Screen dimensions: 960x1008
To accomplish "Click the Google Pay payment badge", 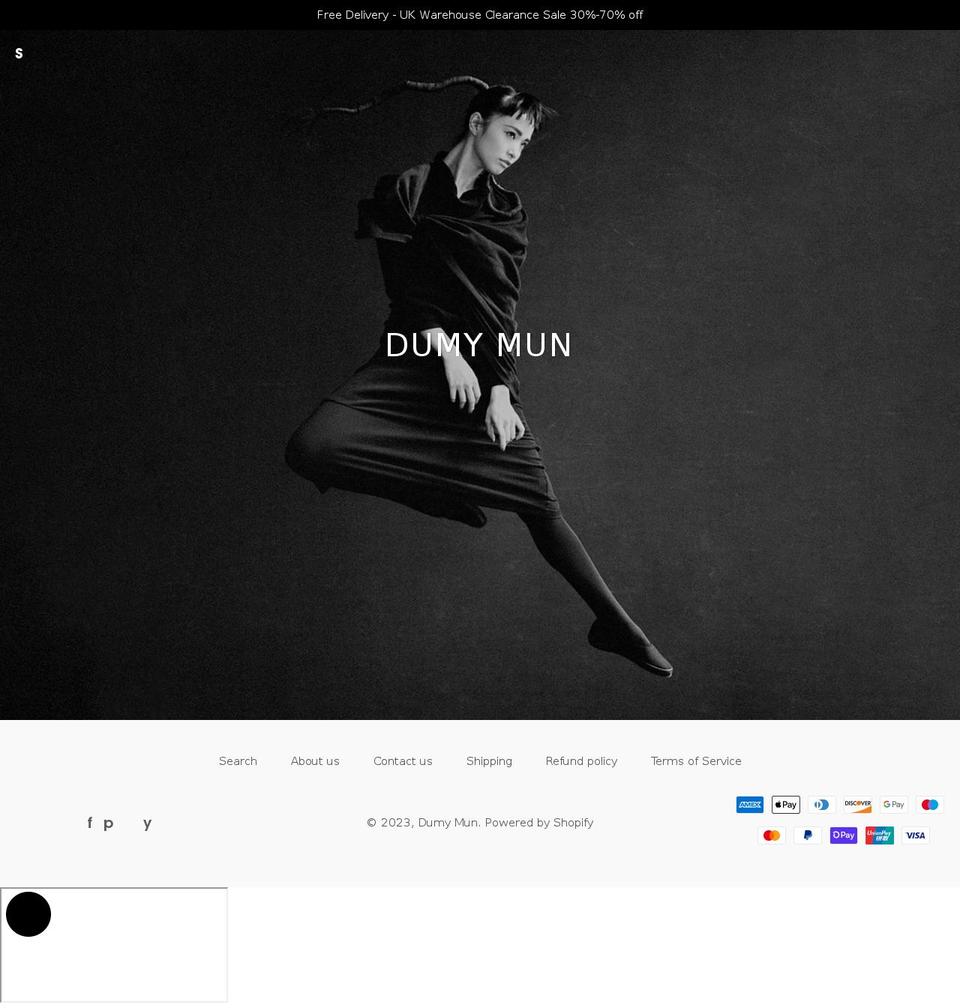I will tap(893, 805).
